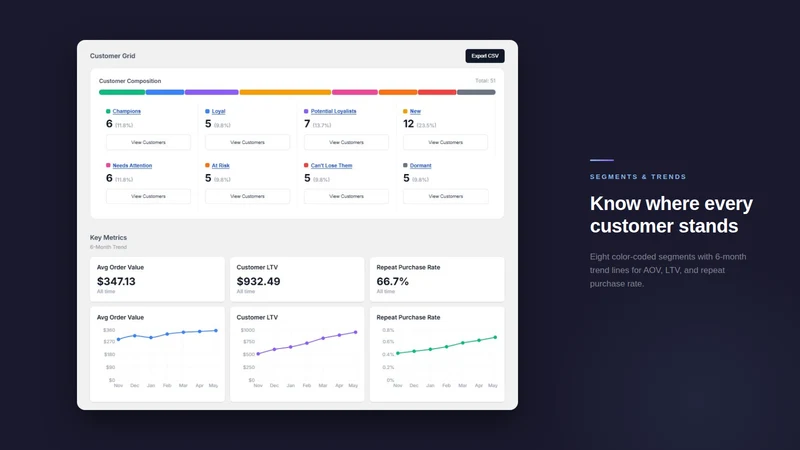
Task: Open the Can't Lose Them link
Action: (x=332, y=165)
